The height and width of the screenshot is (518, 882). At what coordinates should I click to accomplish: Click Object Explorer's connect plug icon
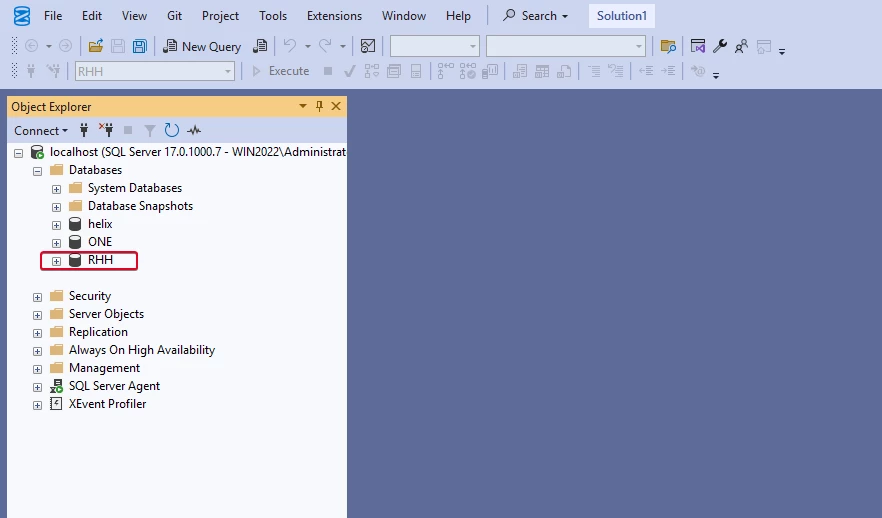click(x=84, y=130)
